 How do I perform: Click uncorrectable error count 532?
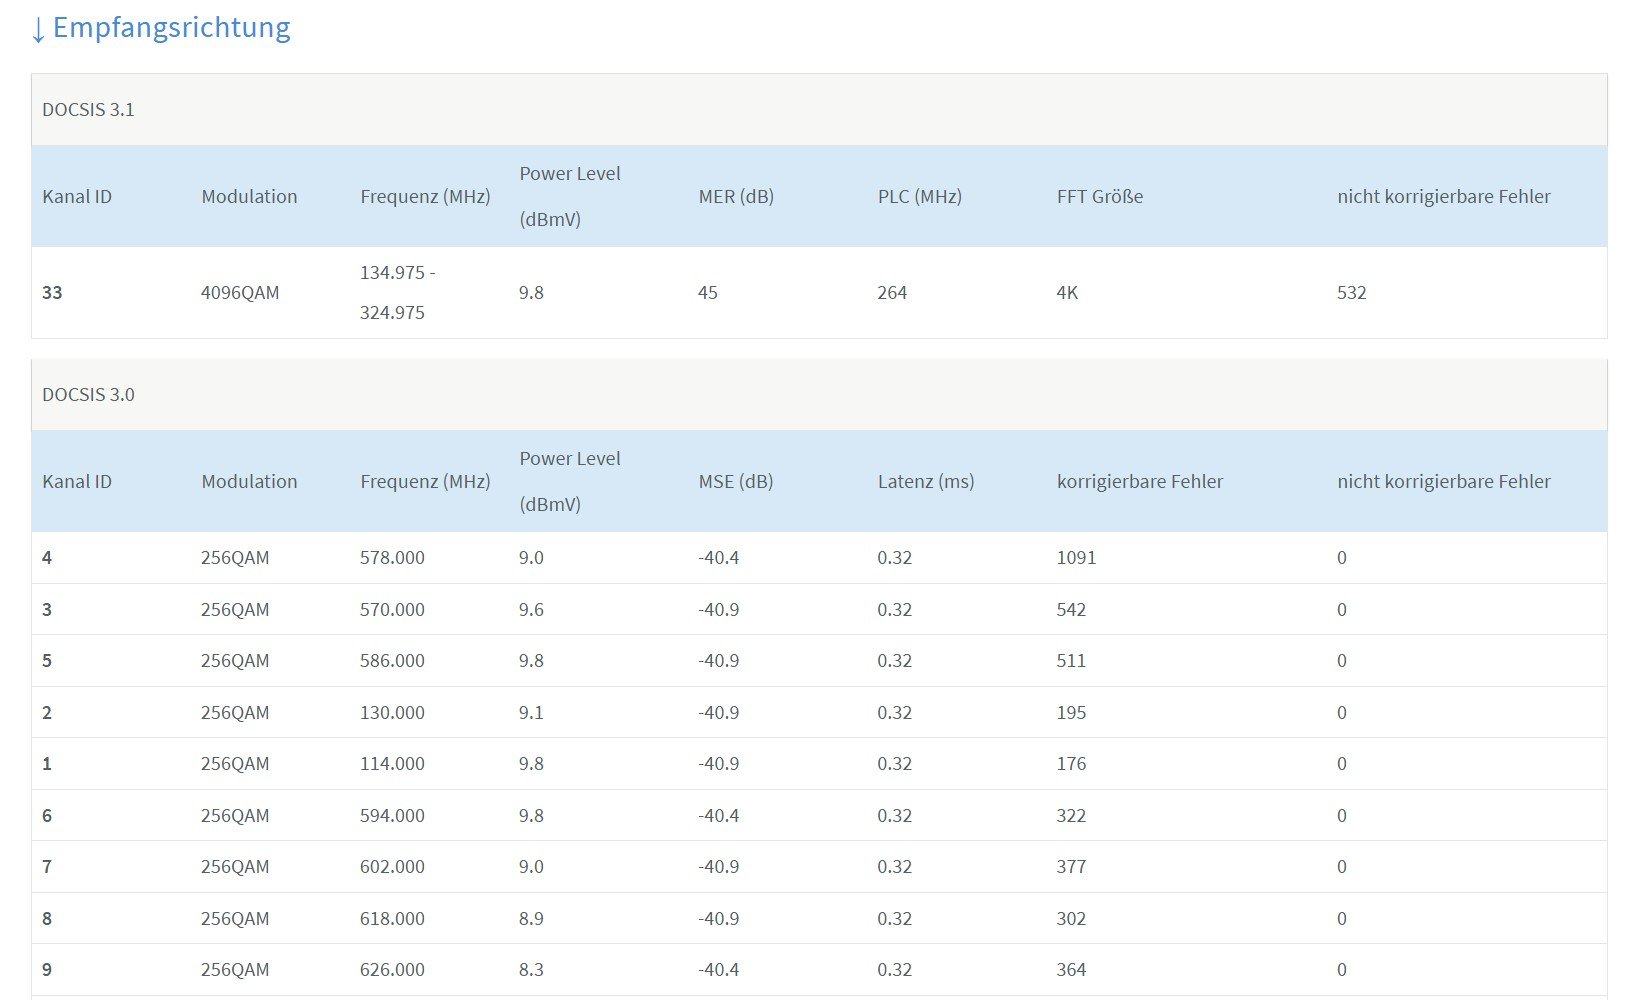pos(1352,293)
